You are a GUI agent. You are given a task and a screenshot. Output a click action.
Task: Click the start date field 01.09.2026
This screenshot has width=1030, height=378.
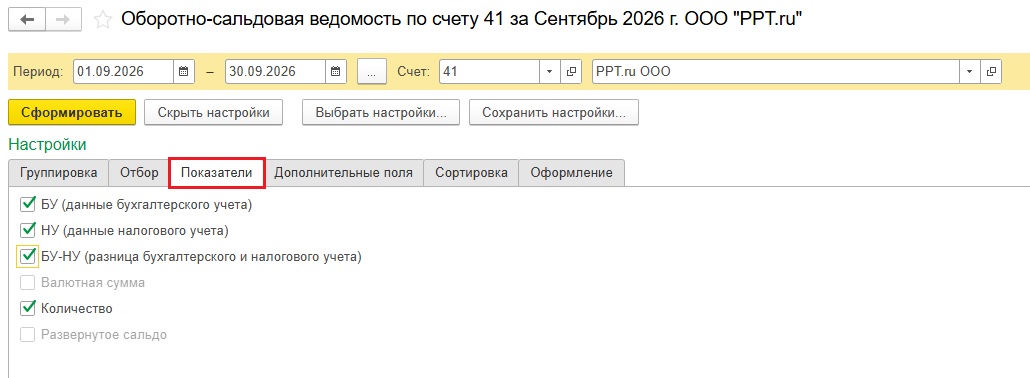[123, 72]
